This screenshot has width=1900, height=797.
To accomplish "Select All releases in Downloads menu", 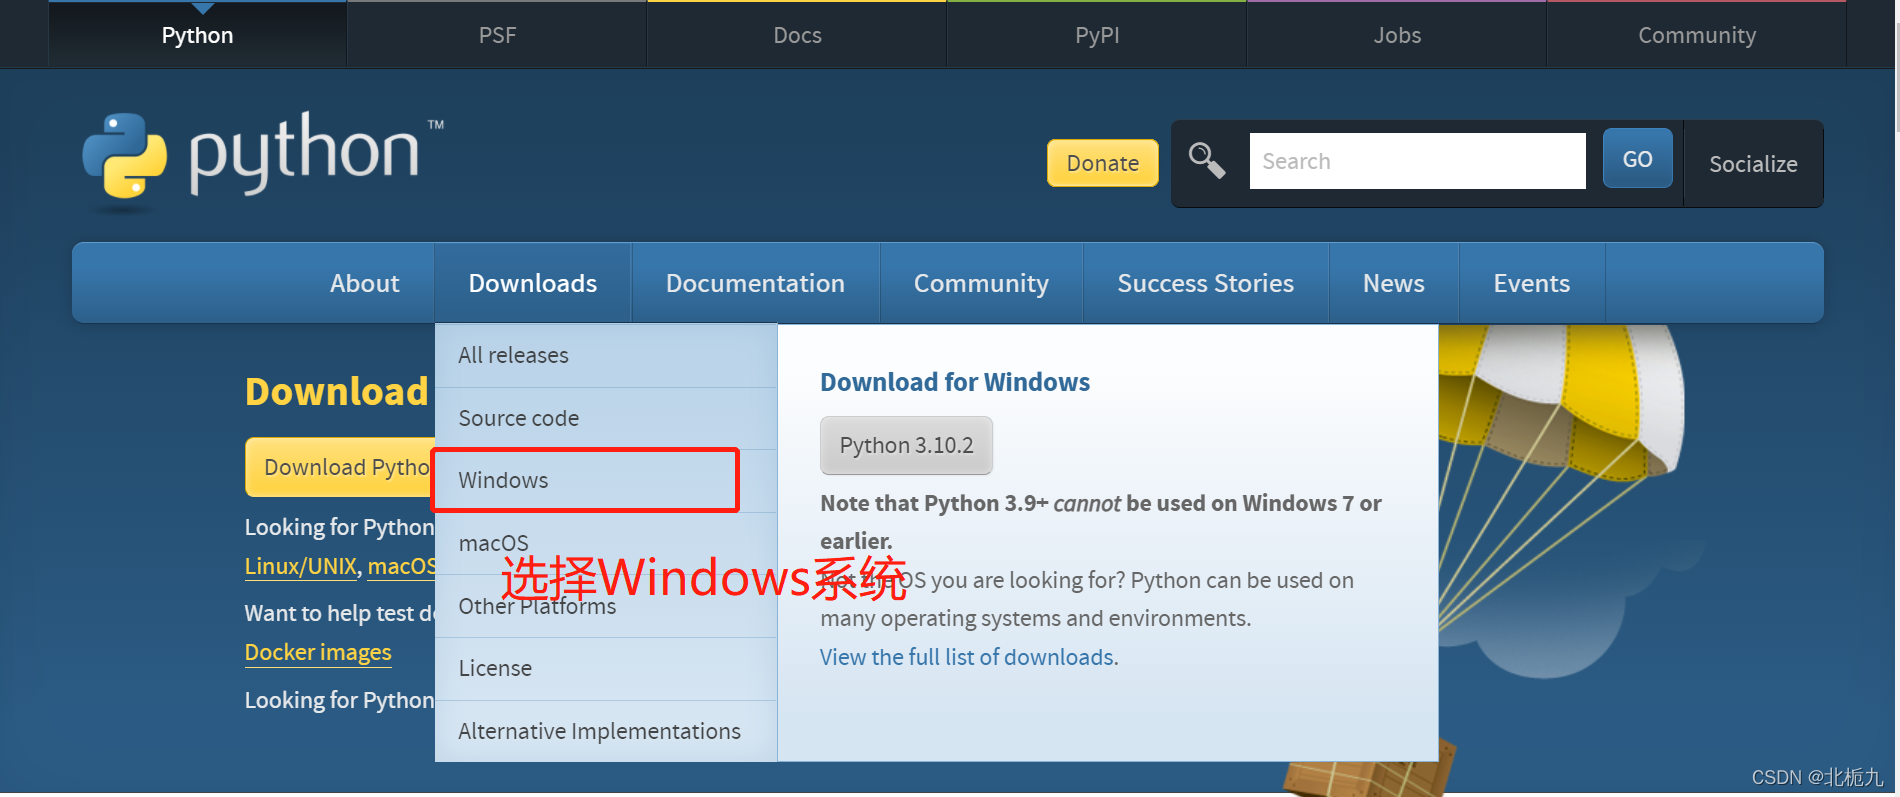I will tap(606, 355).
